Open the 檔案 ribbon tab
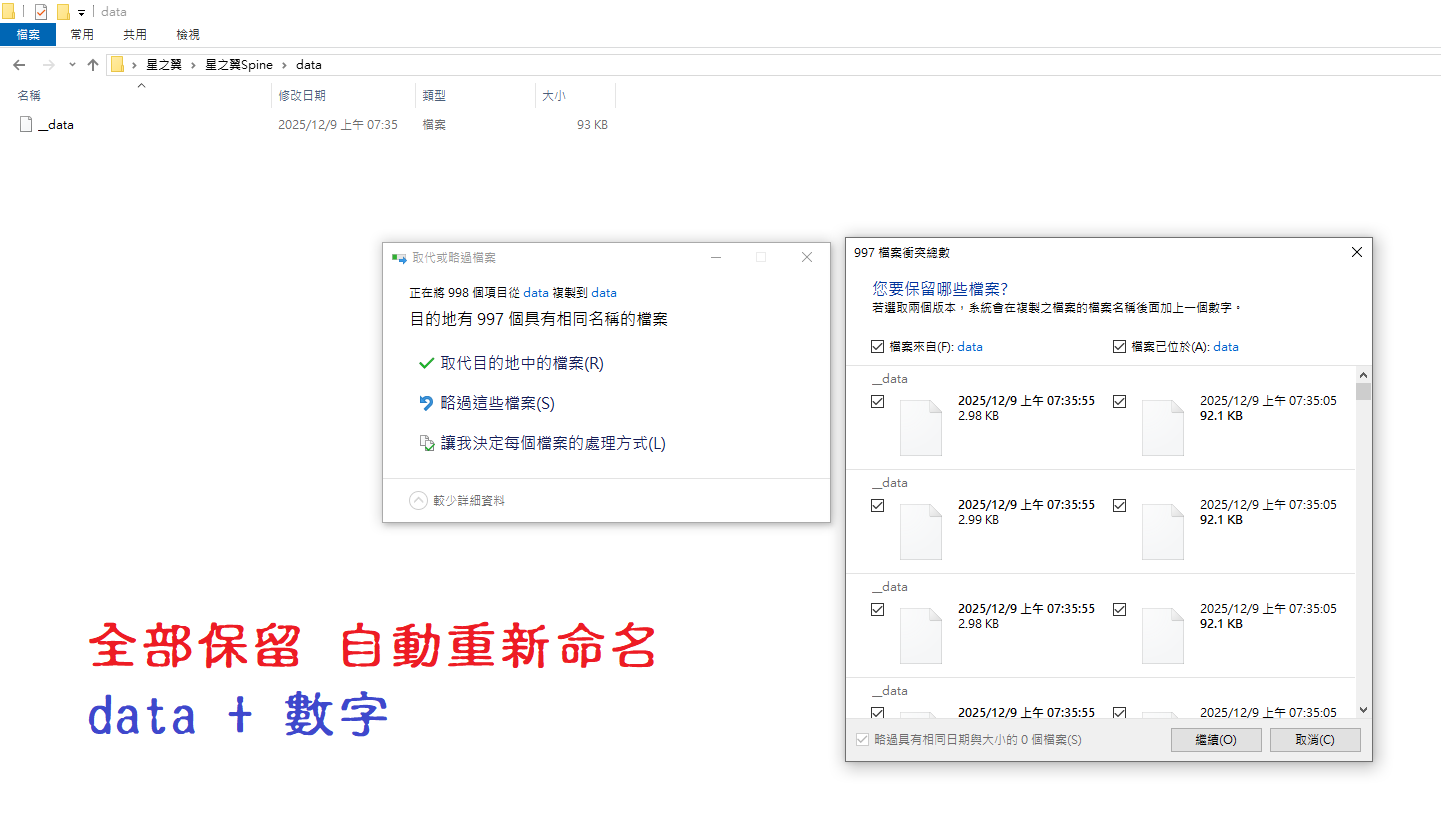 click(28, 34)
